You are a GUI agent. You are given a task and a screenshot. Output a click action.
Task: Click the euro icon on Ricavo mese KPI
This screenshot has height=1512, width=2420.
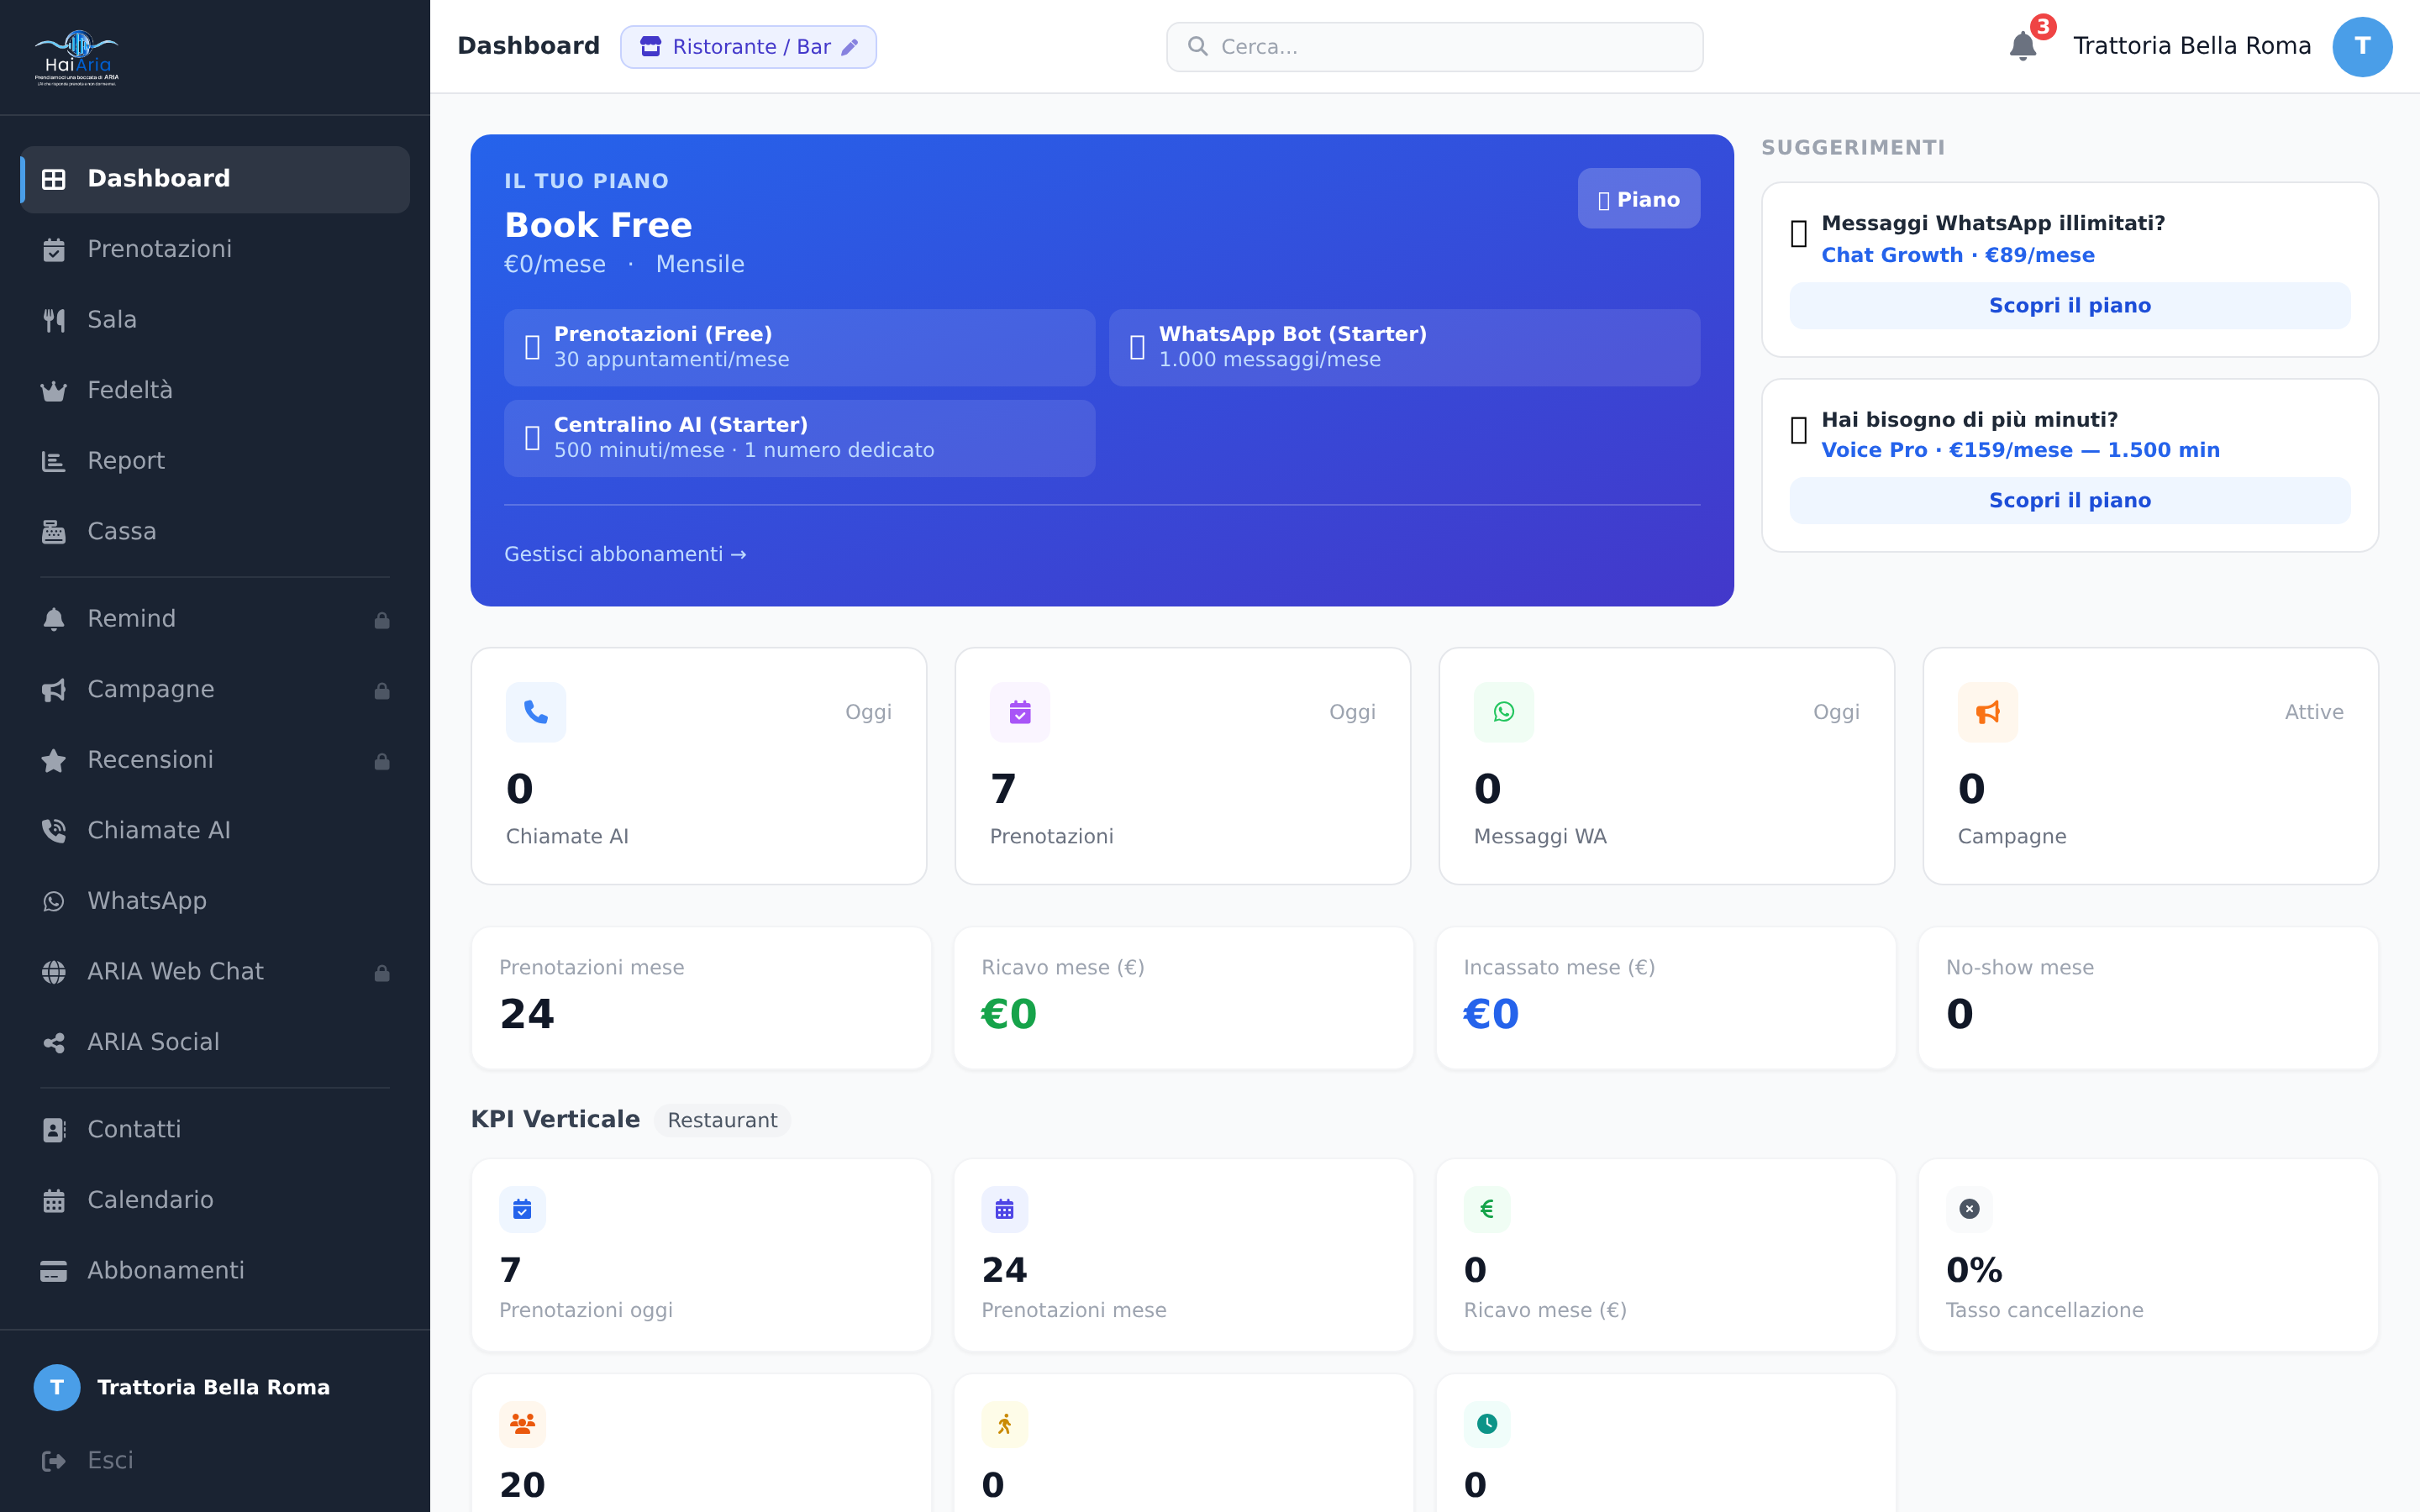(1487, 1210)
